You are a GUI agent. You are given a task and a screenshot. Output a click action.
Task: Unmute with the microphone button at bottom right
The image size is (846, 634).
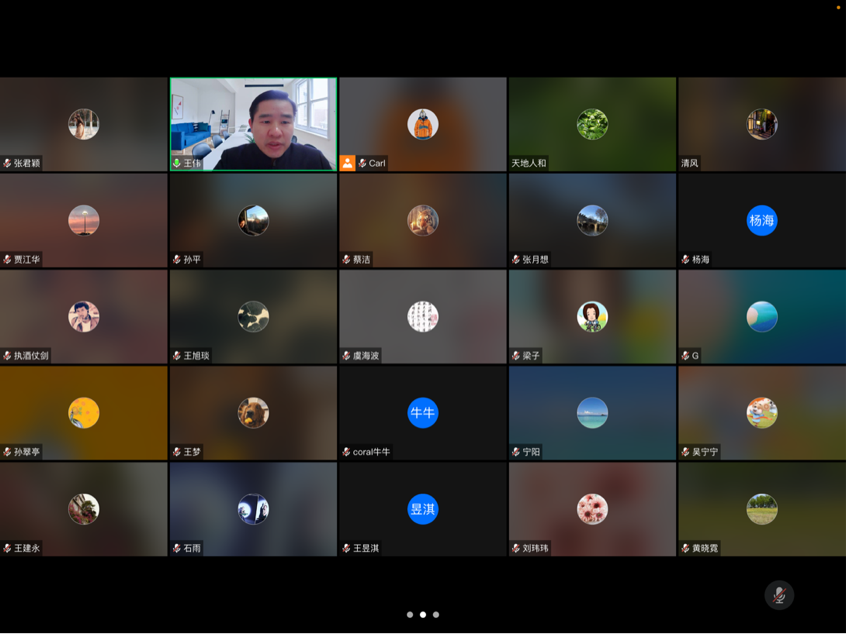(779, 595)
